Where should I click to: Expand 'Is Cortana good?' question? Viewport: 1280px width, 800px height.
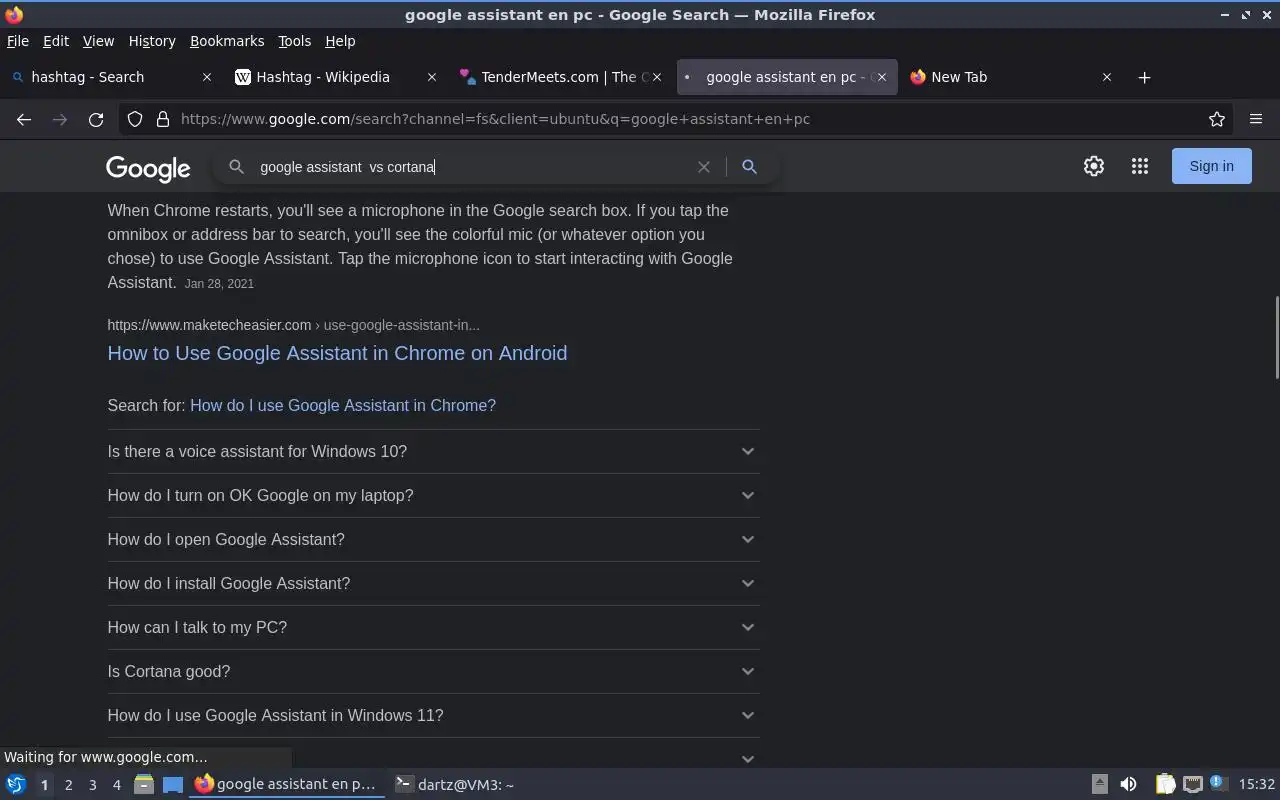tap(433, 671)
